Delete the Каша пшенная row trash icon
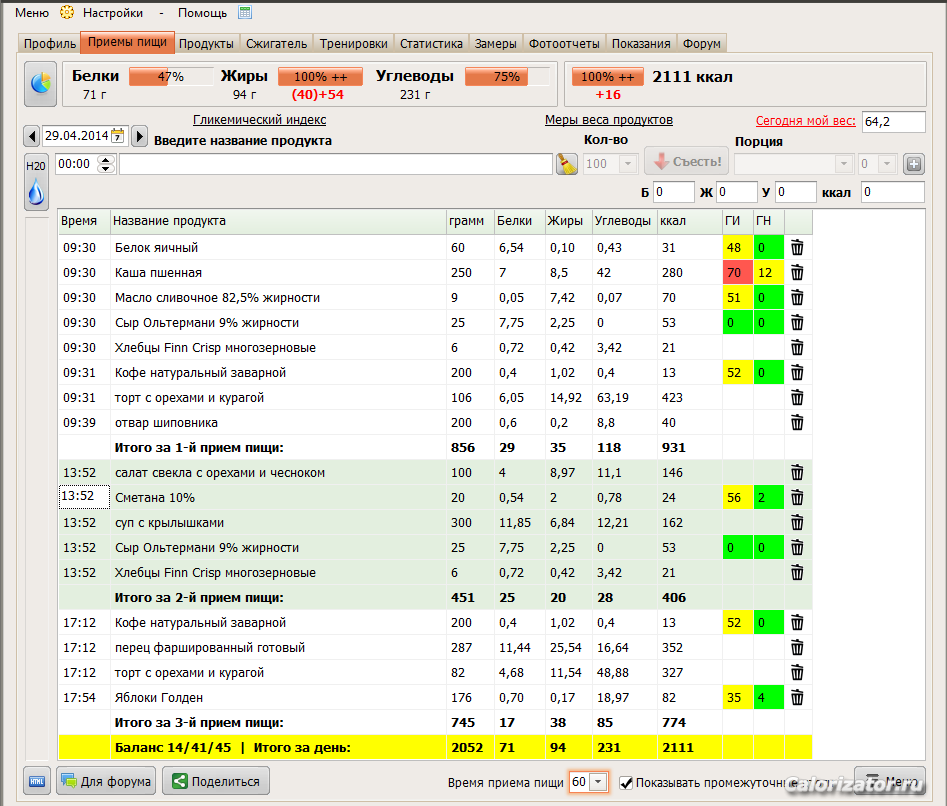The image size is (947, 806). tap(797, 273)
